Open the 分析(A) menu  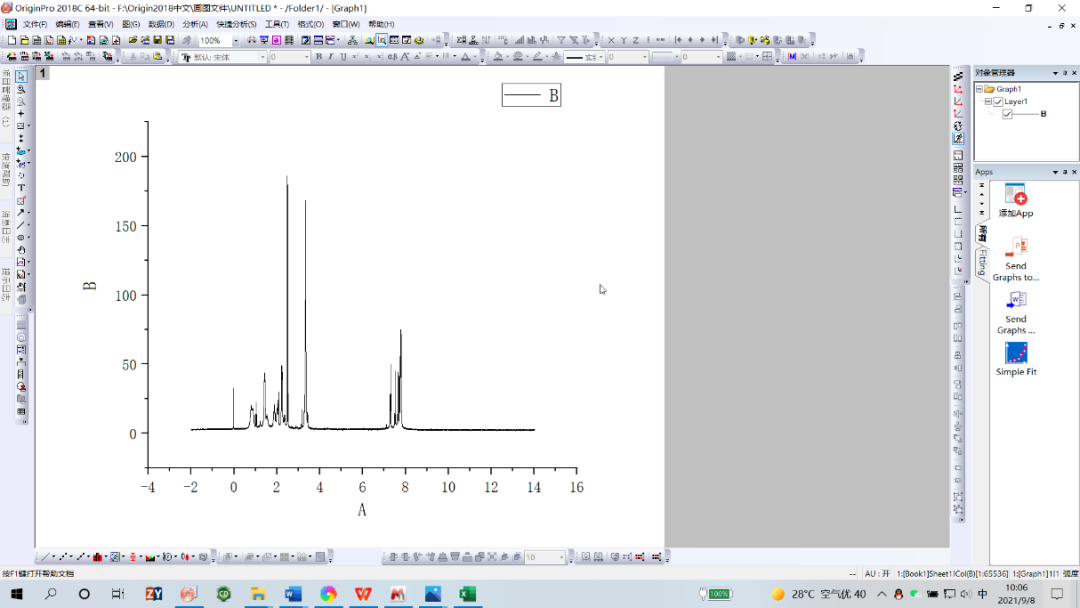[x=195, y=24]
